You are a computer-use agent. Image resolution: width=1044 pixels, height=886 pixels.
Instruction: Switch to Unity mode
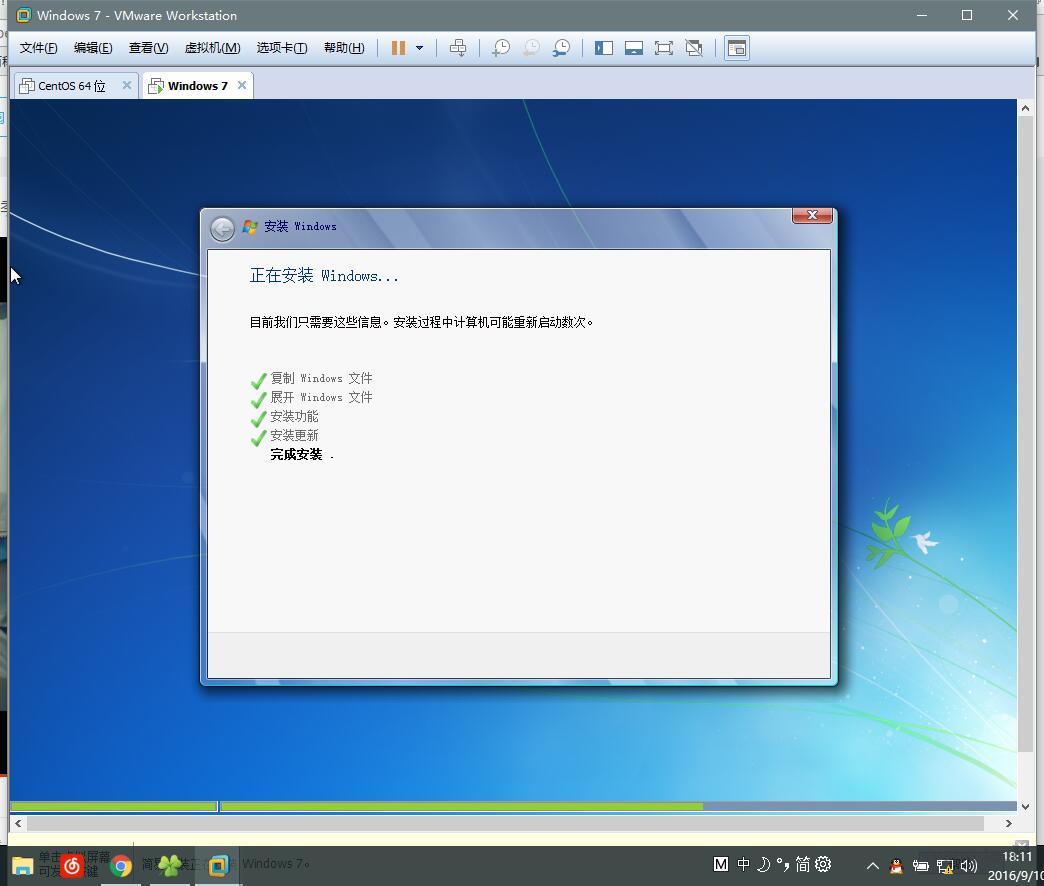coord(694,48)
